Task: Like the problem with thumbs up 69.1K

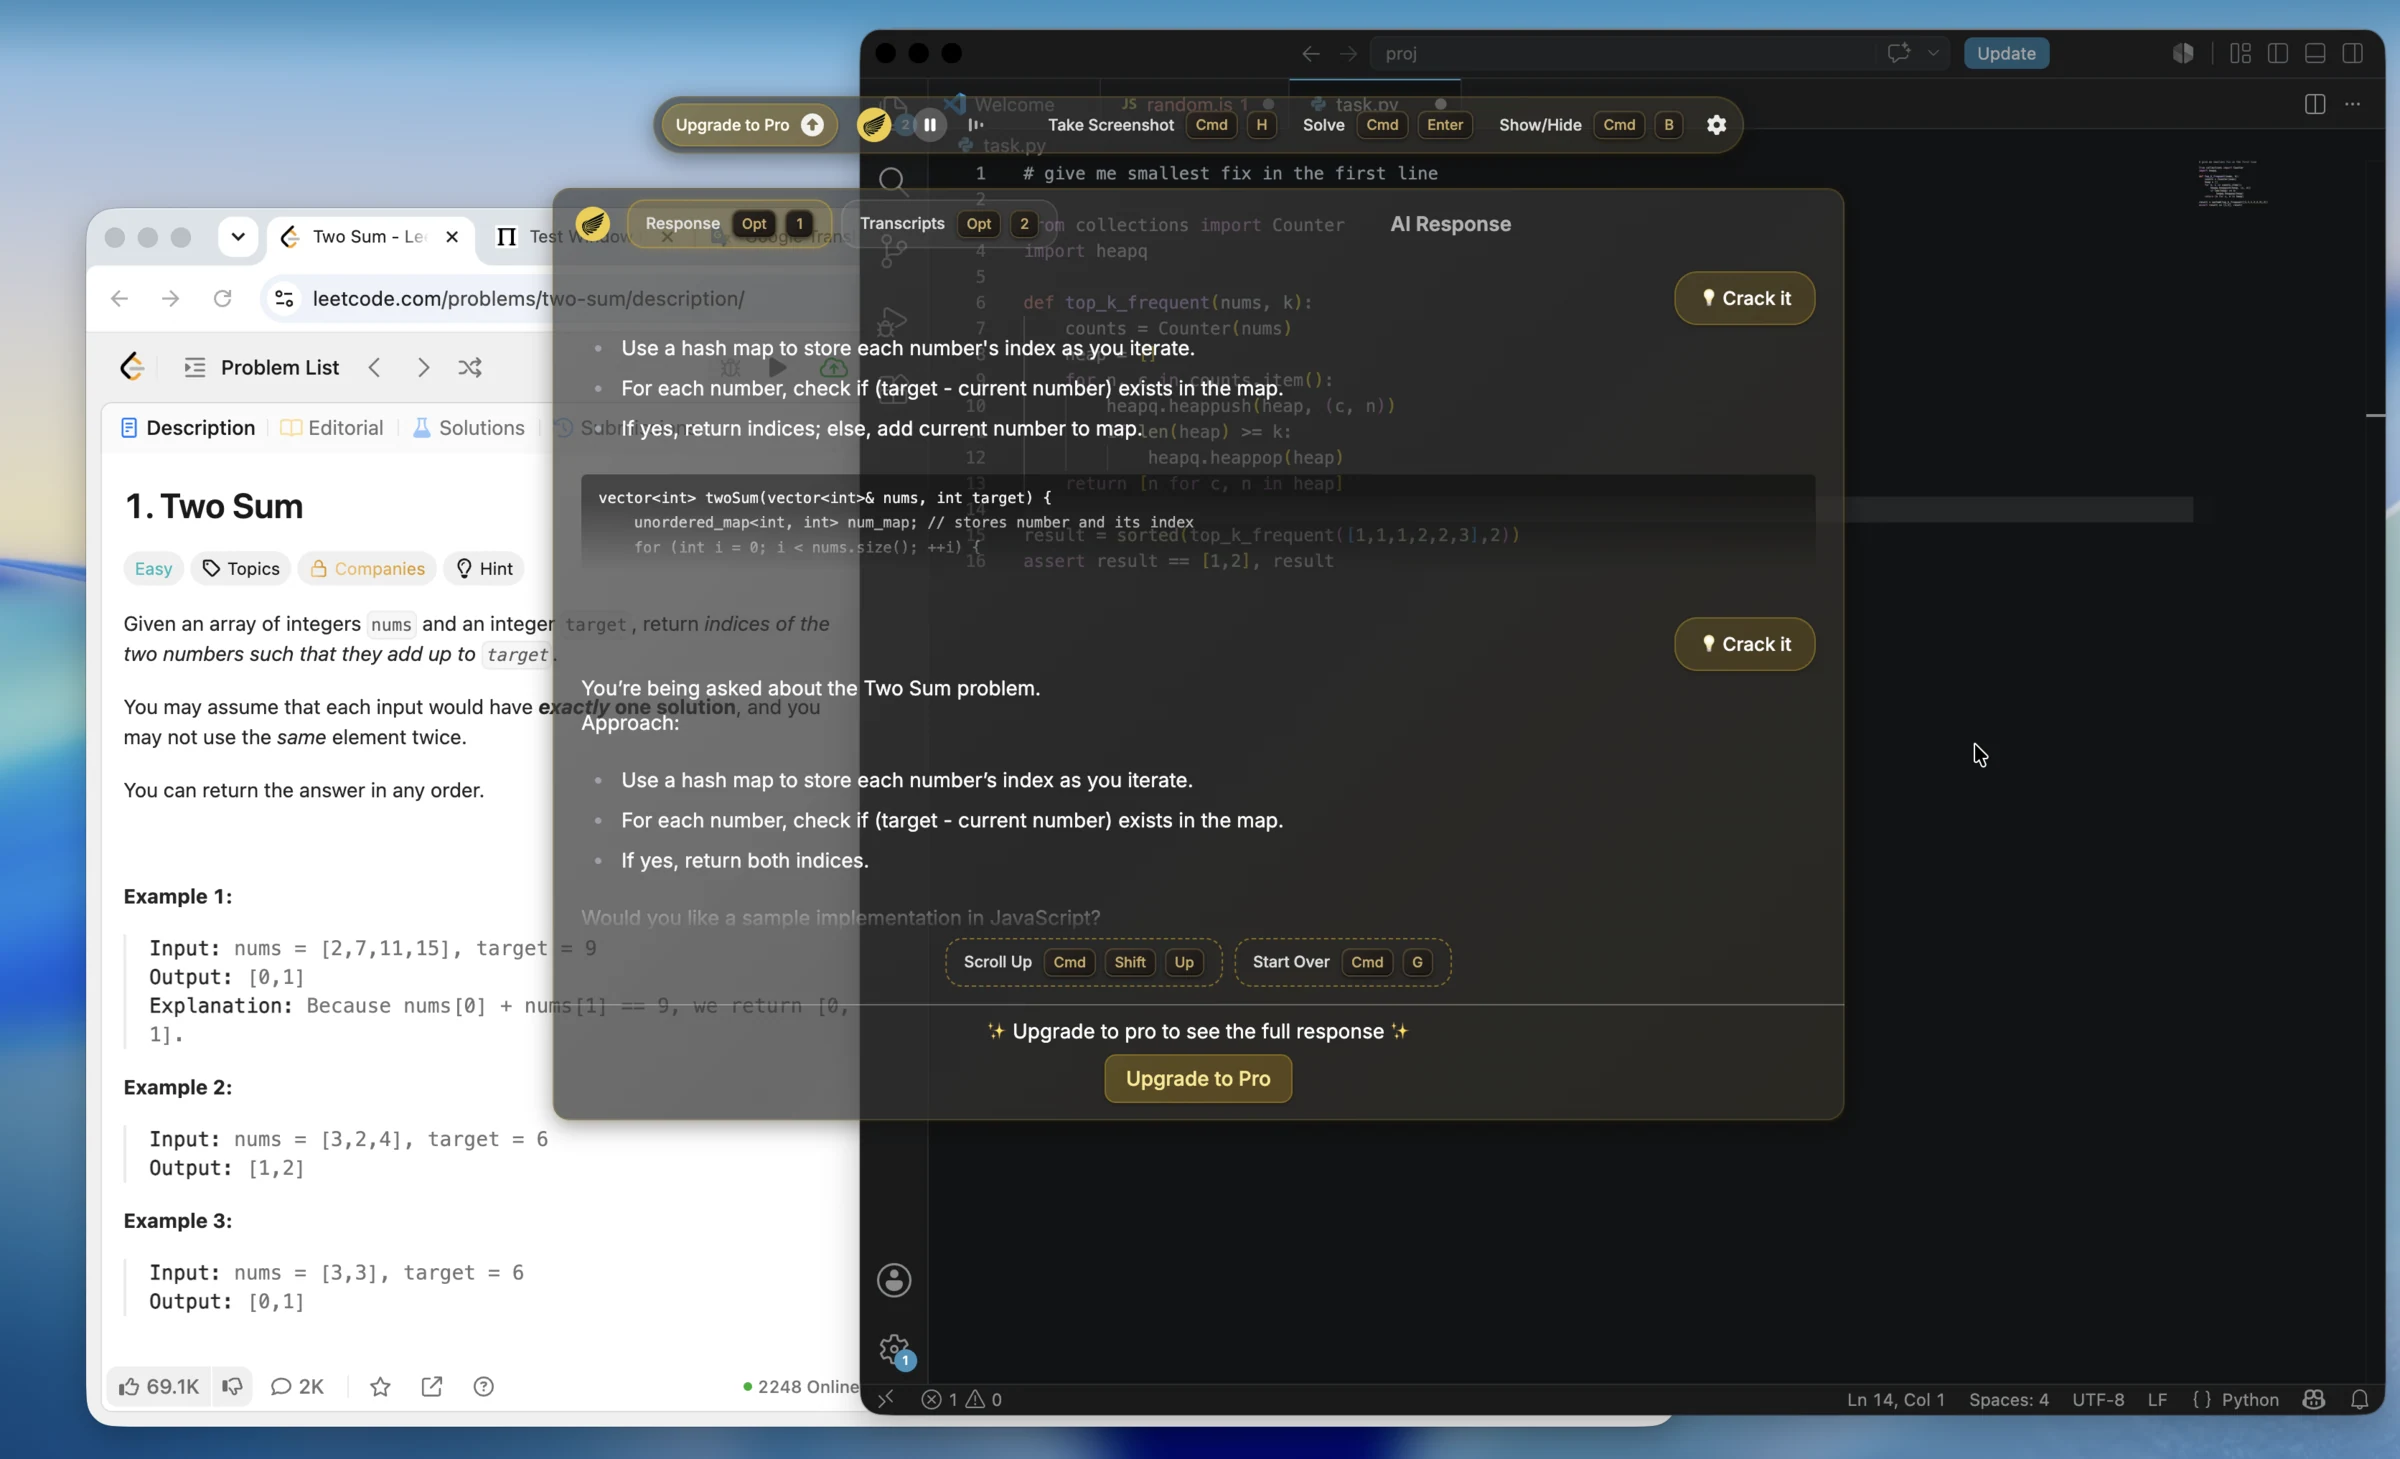Action: tap(159, 1386)
